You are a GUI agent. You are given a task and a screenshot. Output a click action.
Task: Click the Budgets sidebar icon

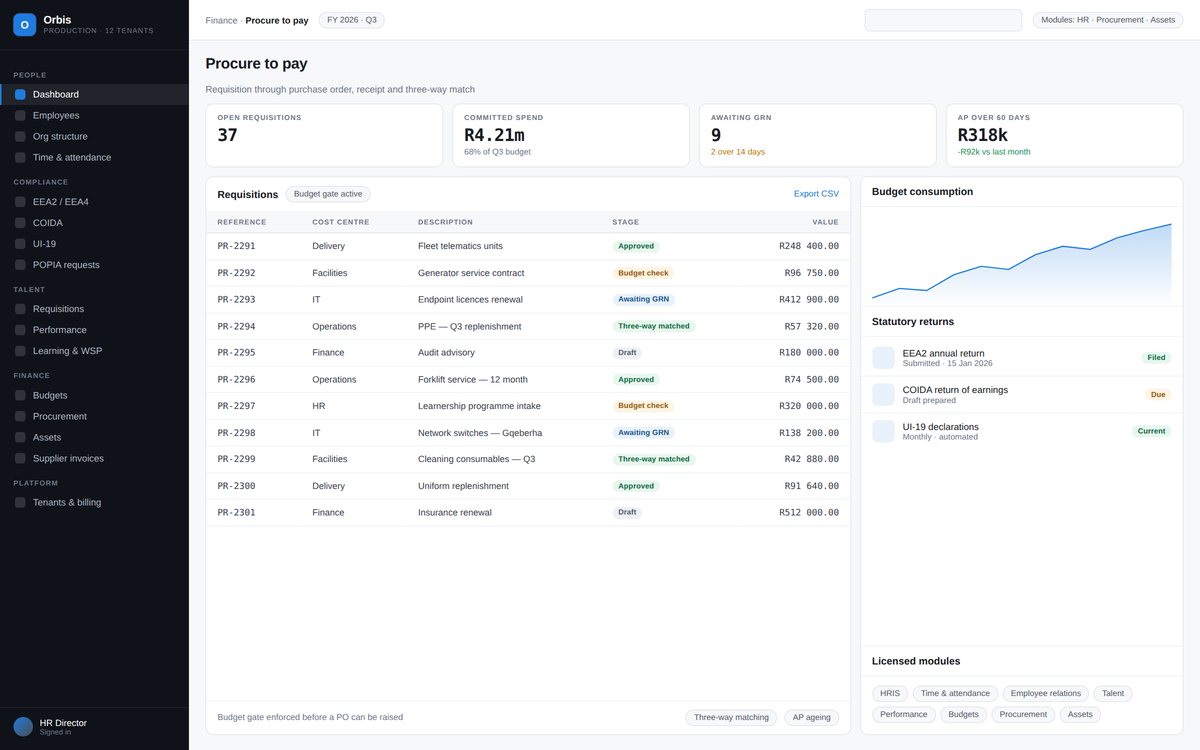(x=20, y=394)
